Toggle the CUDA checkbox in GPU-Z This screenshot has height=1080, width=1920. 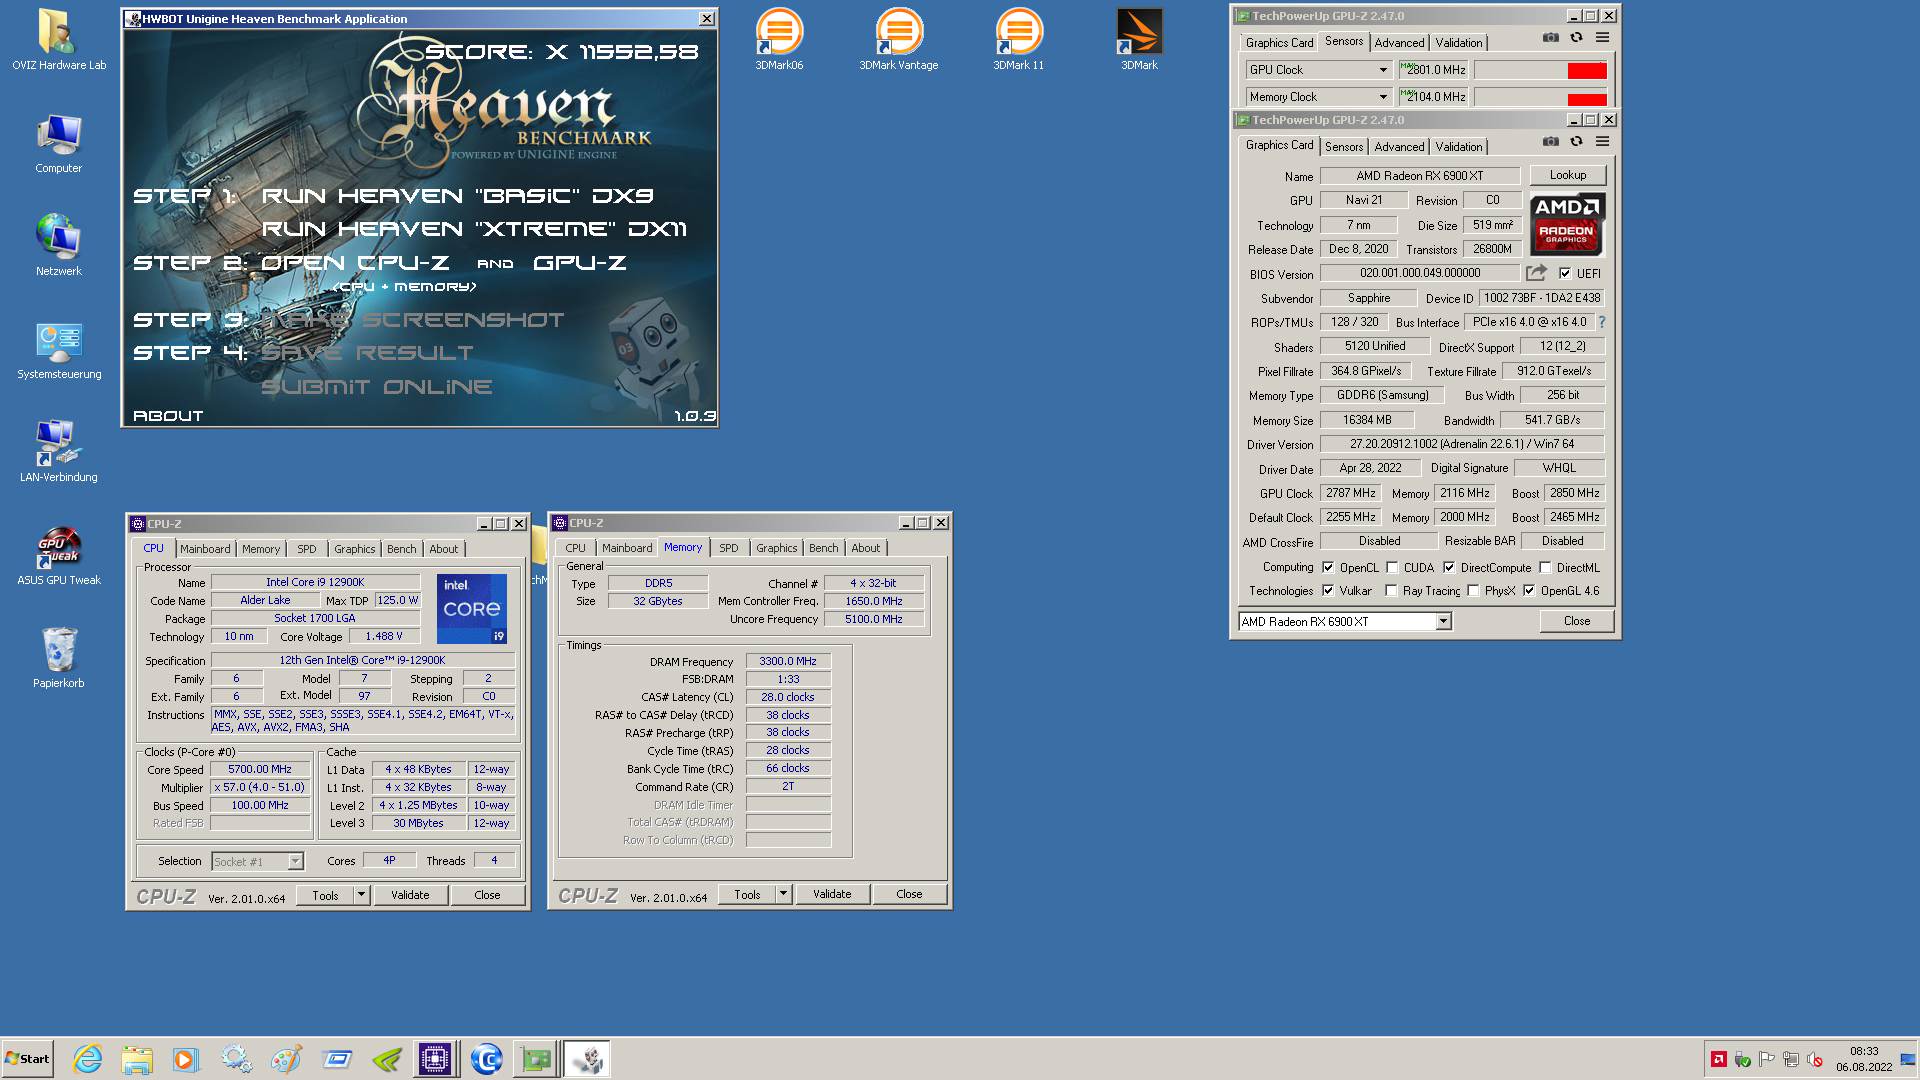point(1392,567)
